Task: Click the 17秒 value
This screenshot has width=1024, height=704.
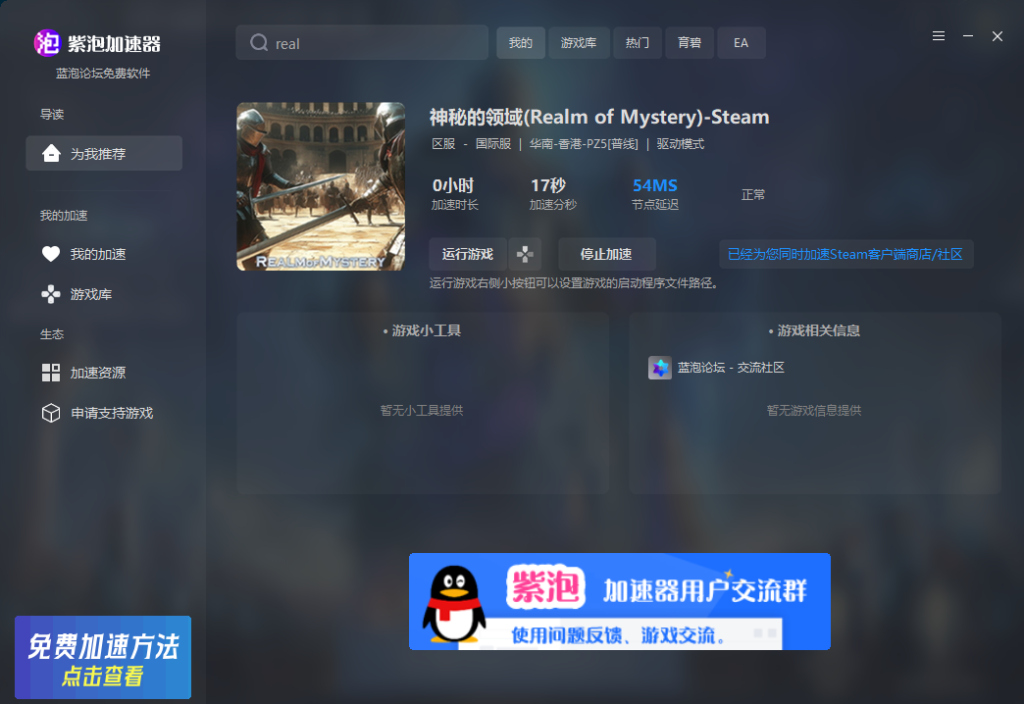Action: 548,185
